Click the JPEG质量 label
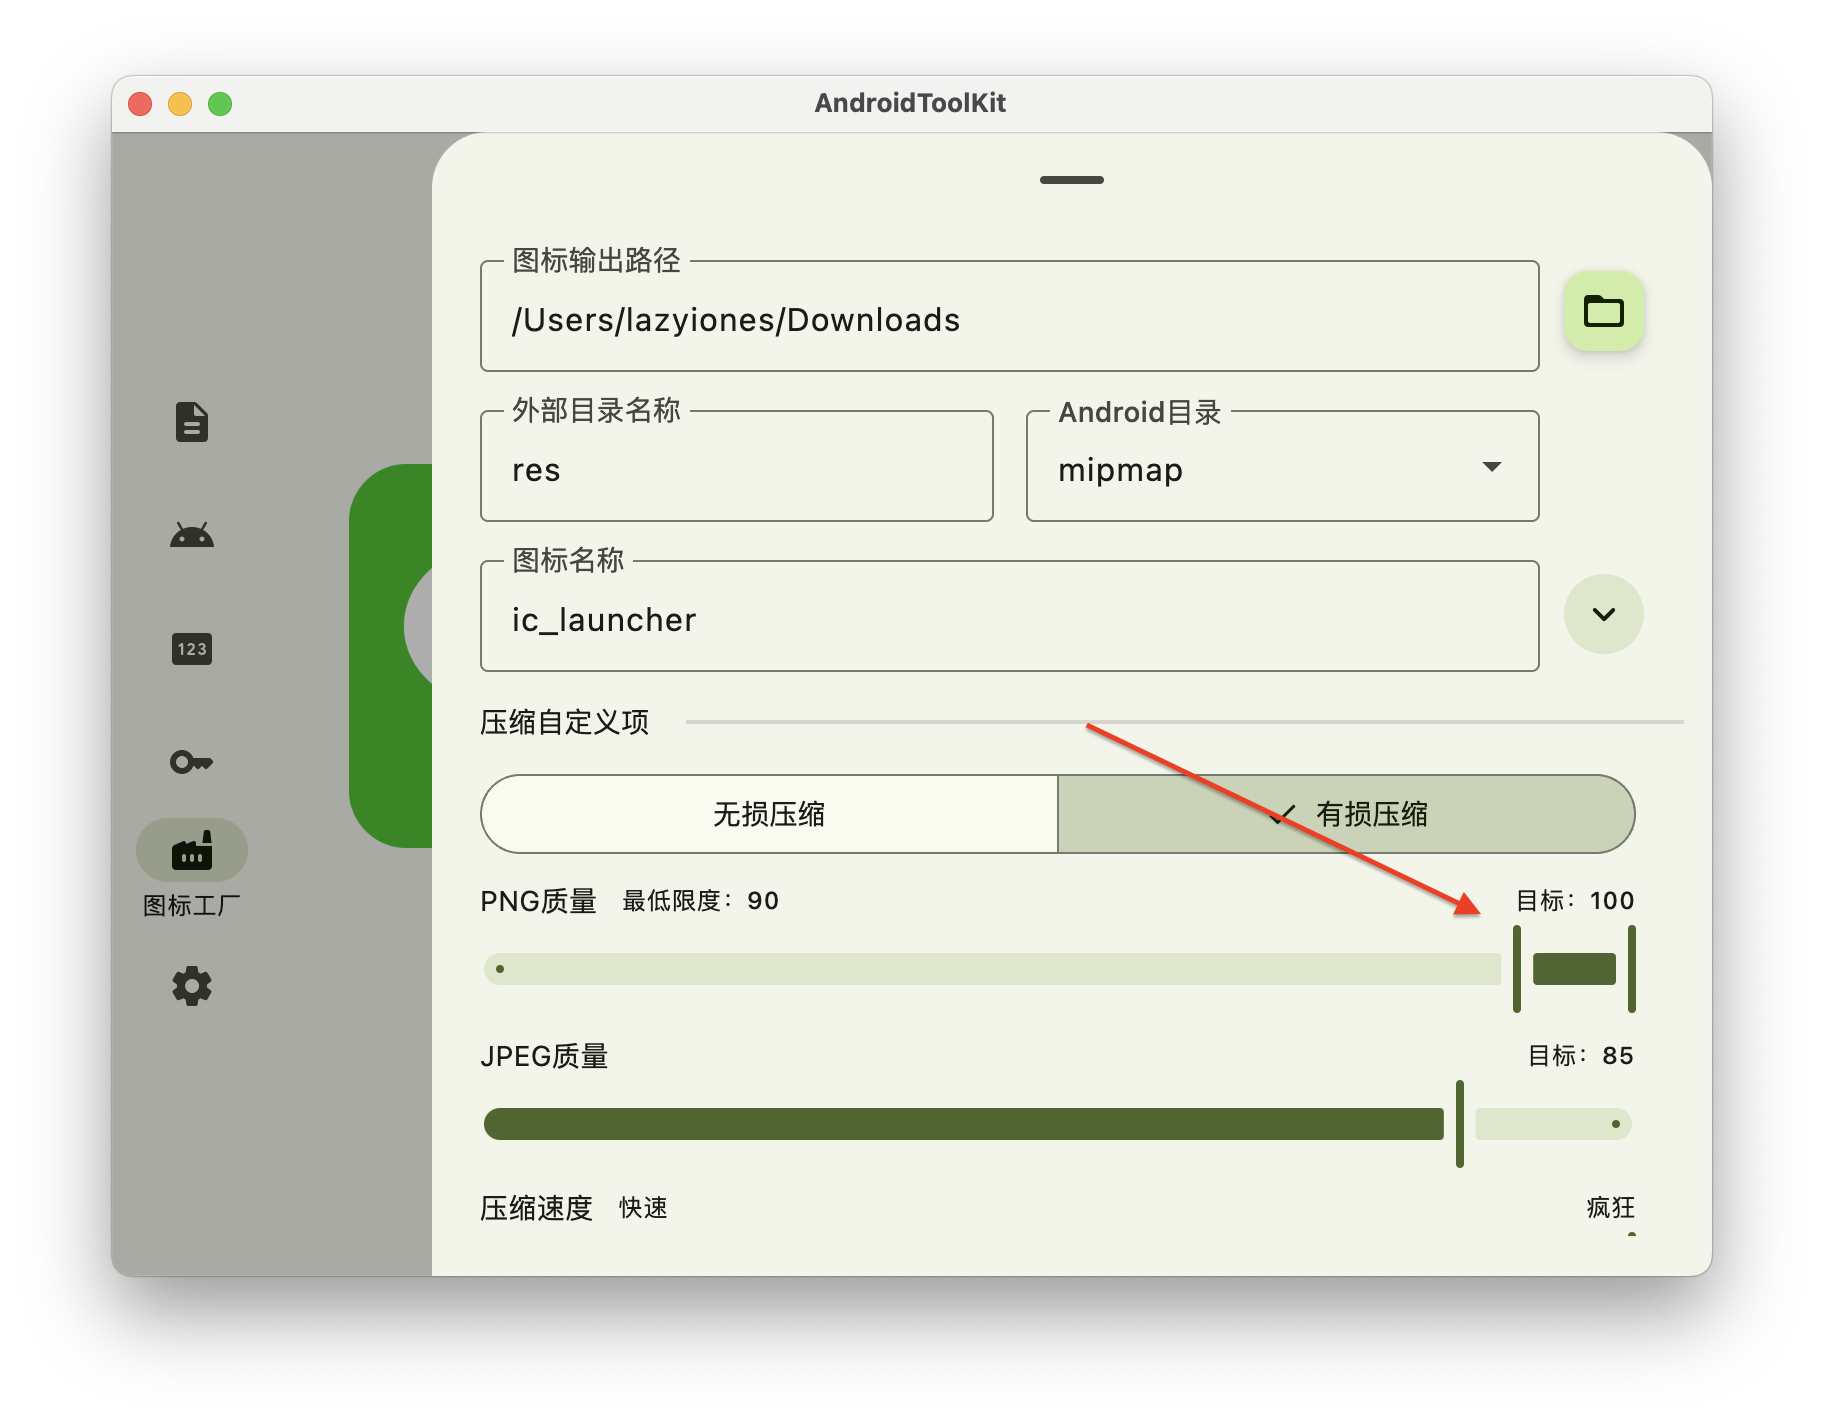This screenshot has height=1424, width=1824. point(545,1056)
